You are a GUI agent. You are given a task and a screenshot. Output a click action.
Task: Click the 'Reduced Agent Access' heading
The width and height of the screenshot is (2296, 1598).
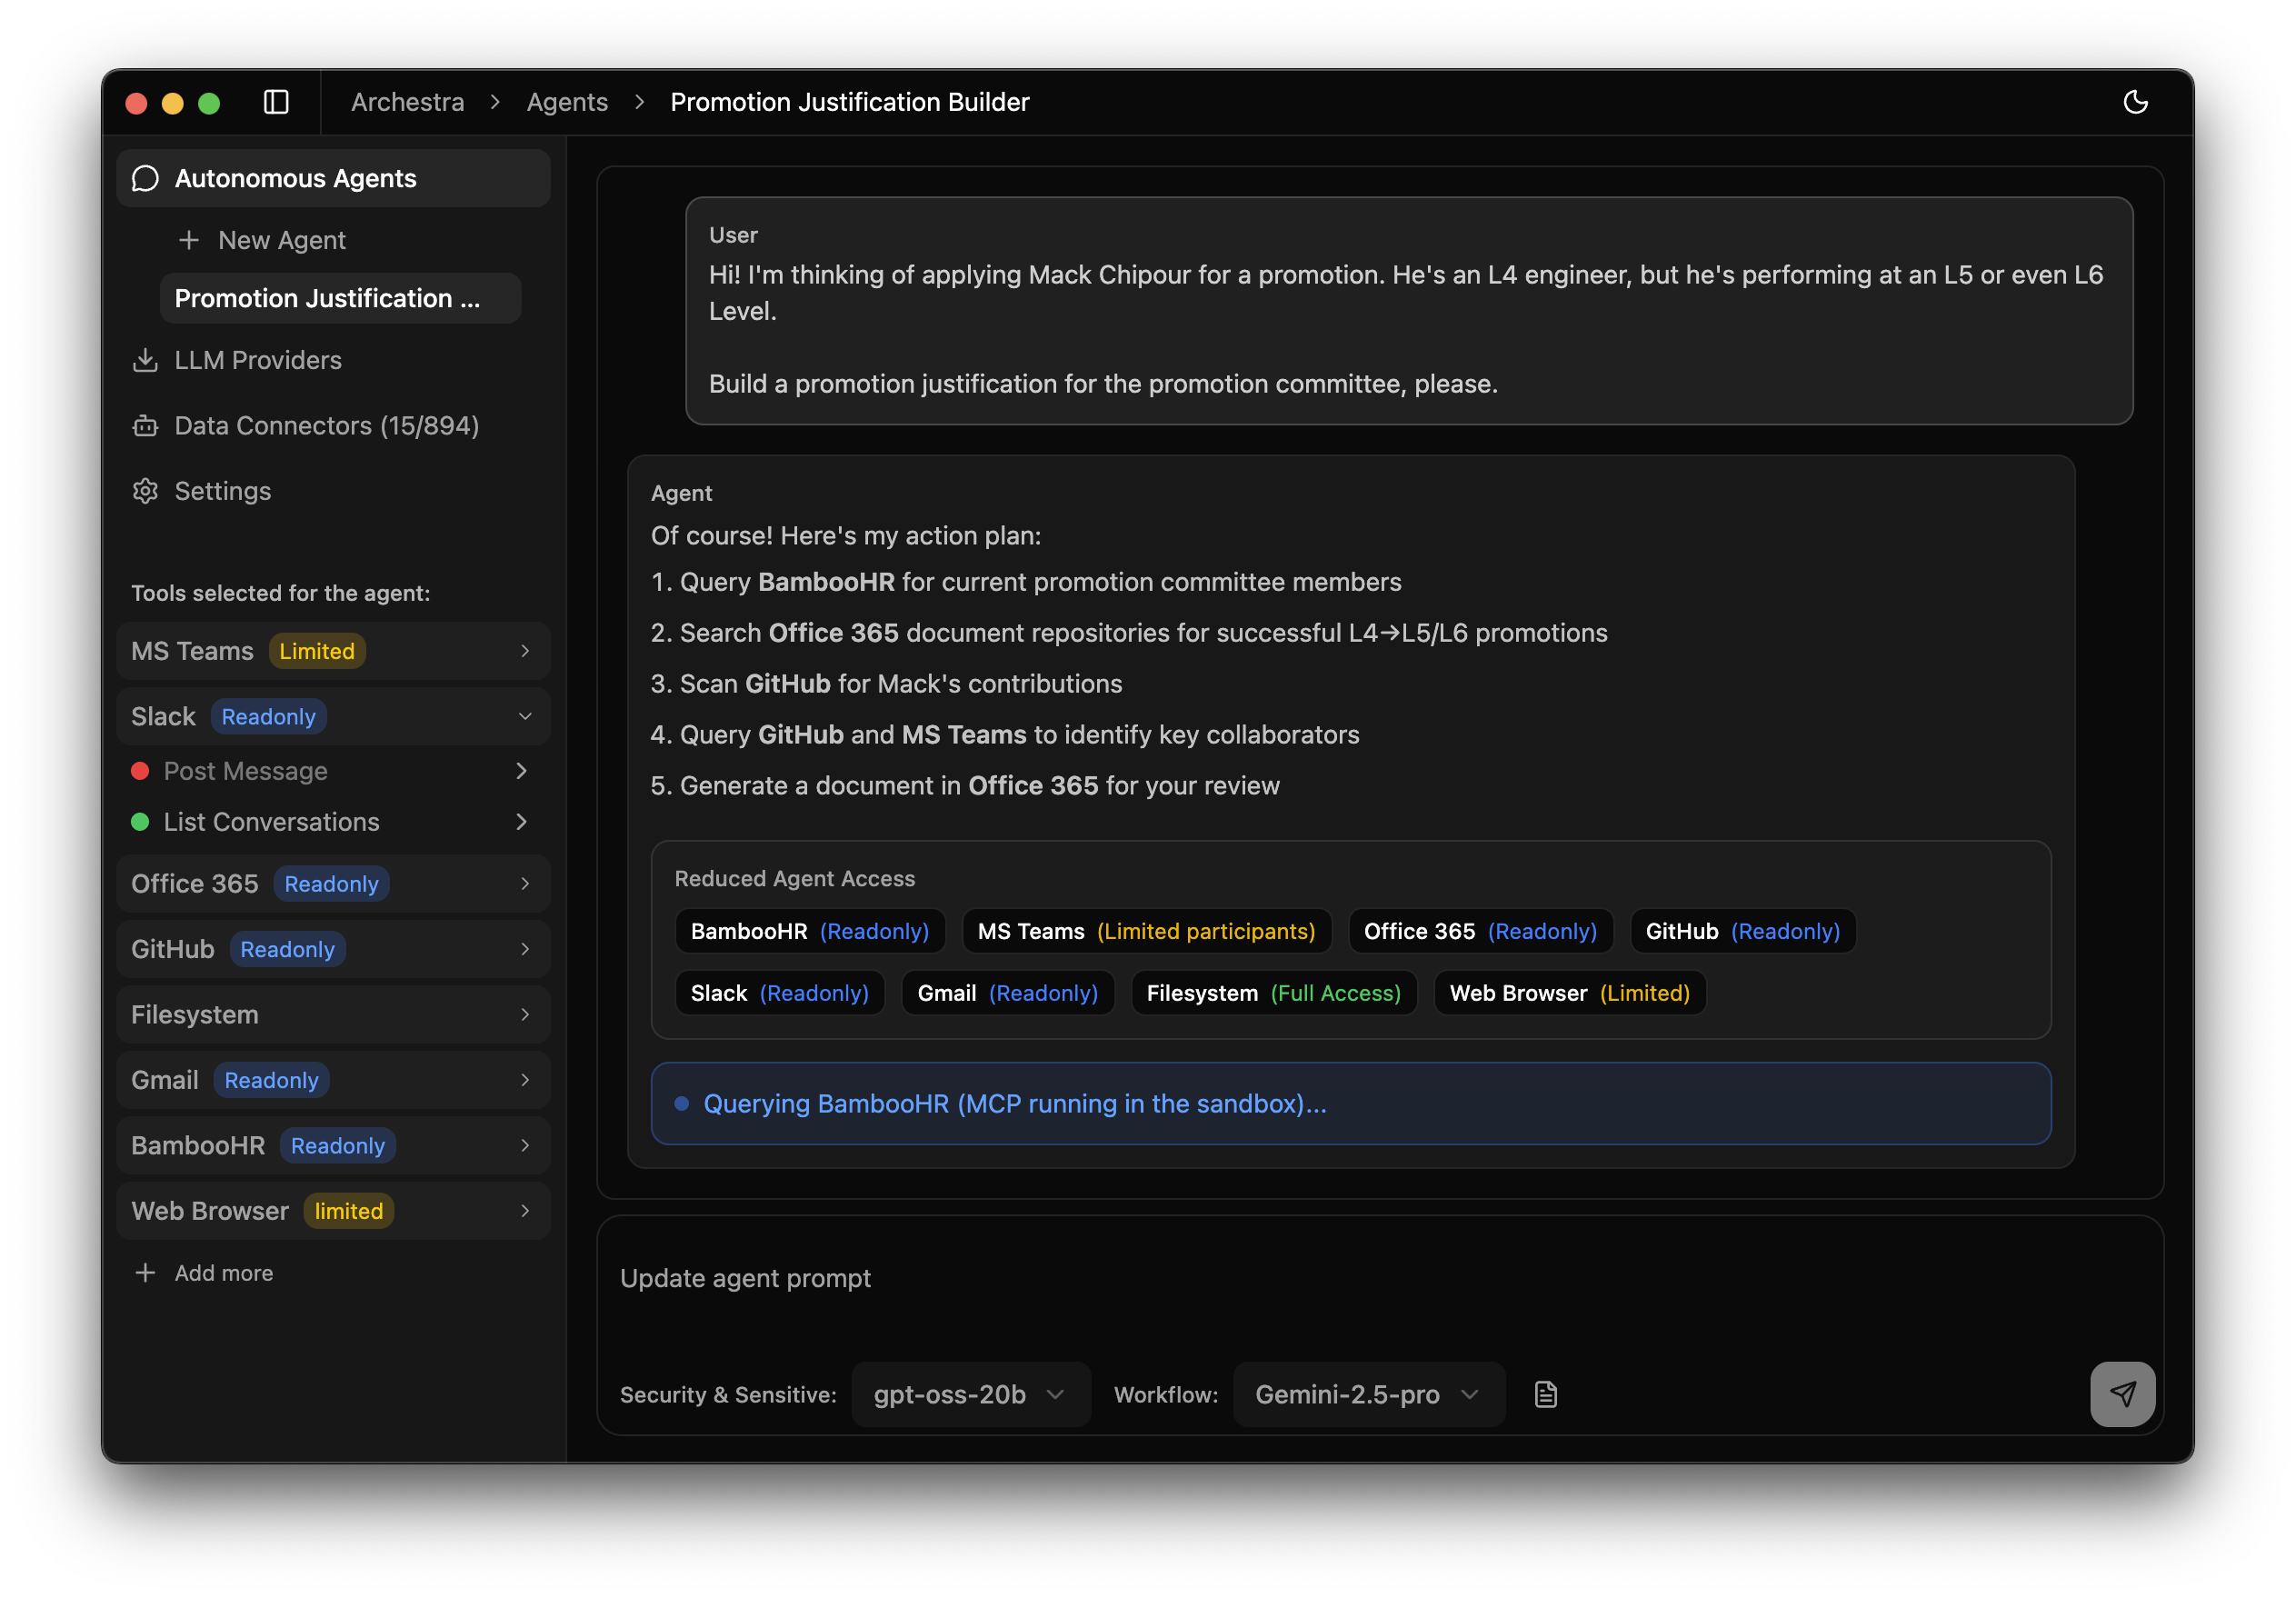[x=794, y=878]
